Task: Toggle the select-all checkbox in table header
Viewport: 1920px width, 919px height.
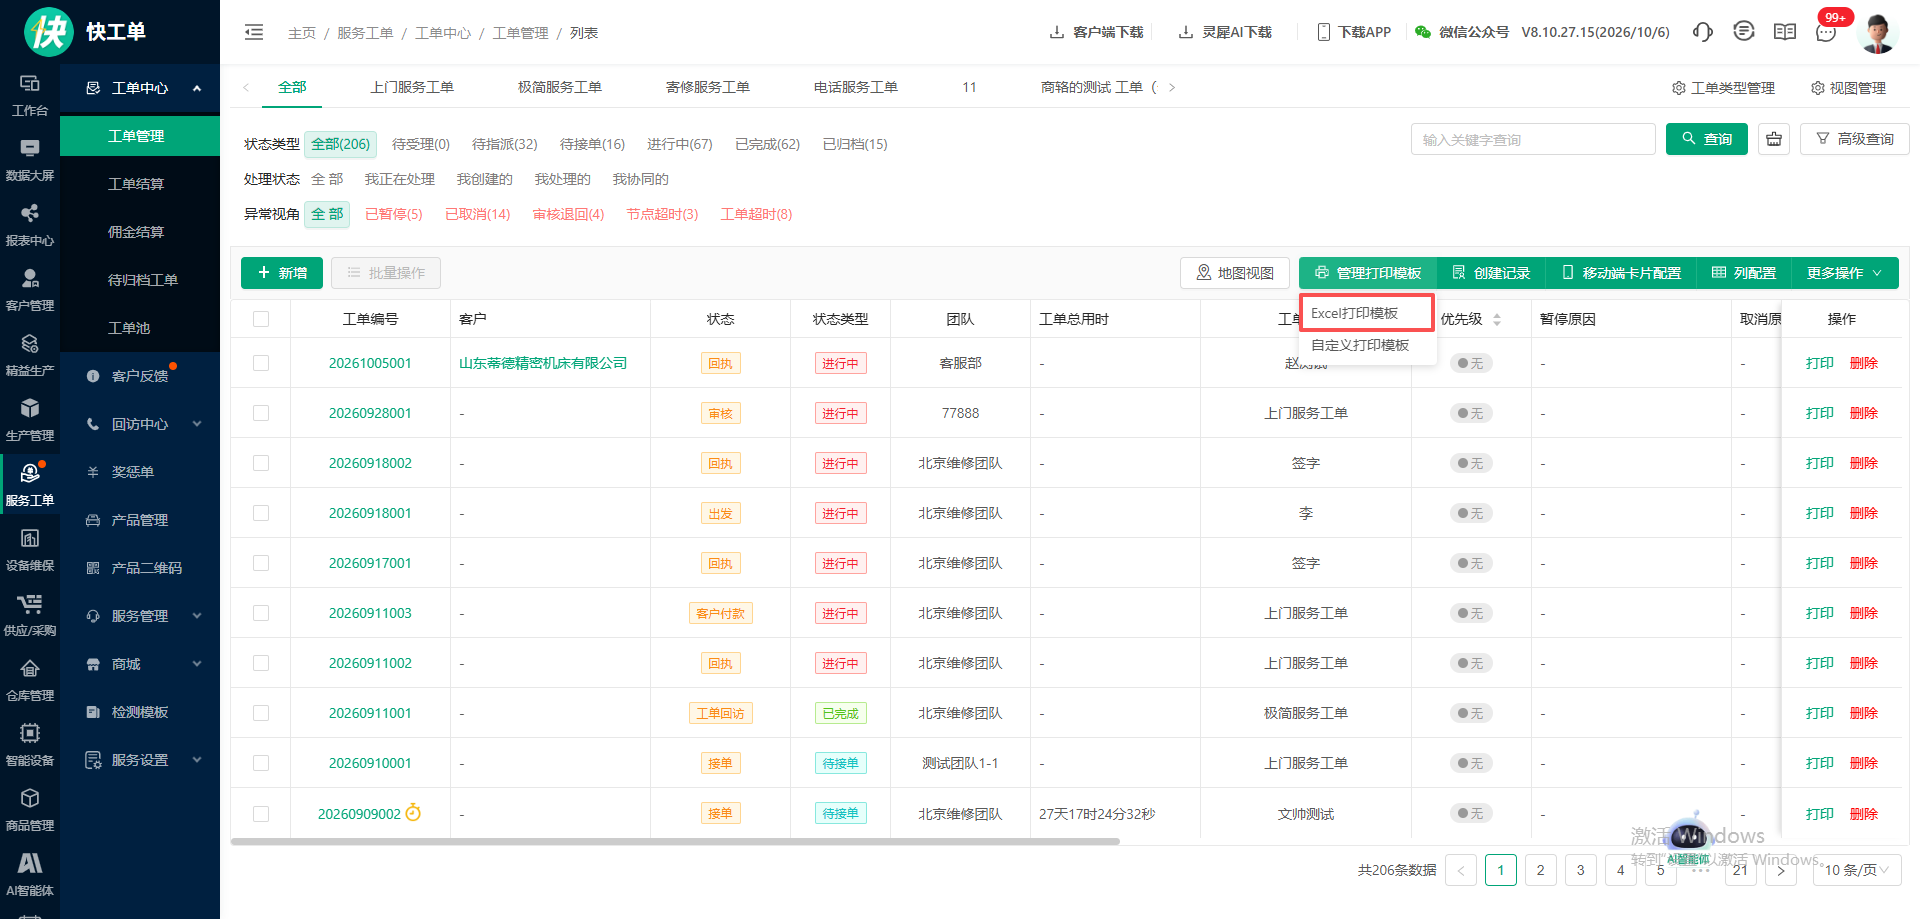Action: (261, 319)
